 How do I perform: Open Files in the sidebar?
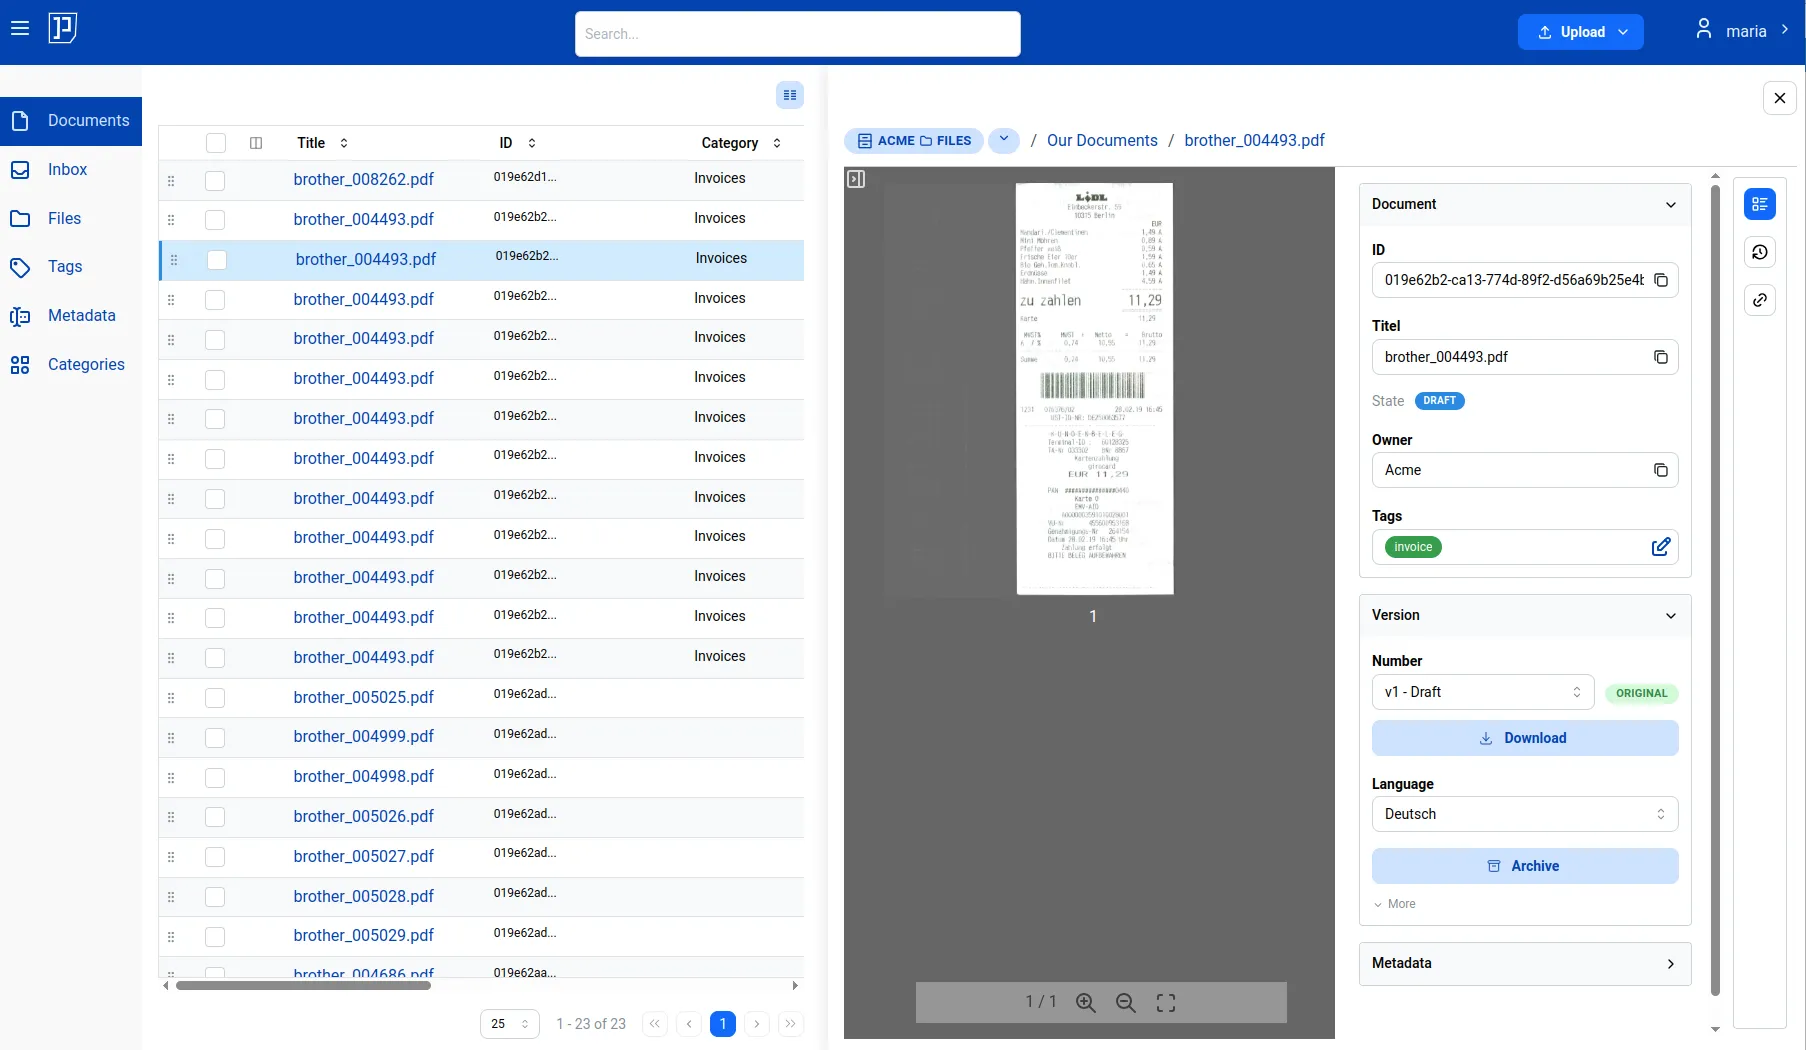tap(71, 219)
